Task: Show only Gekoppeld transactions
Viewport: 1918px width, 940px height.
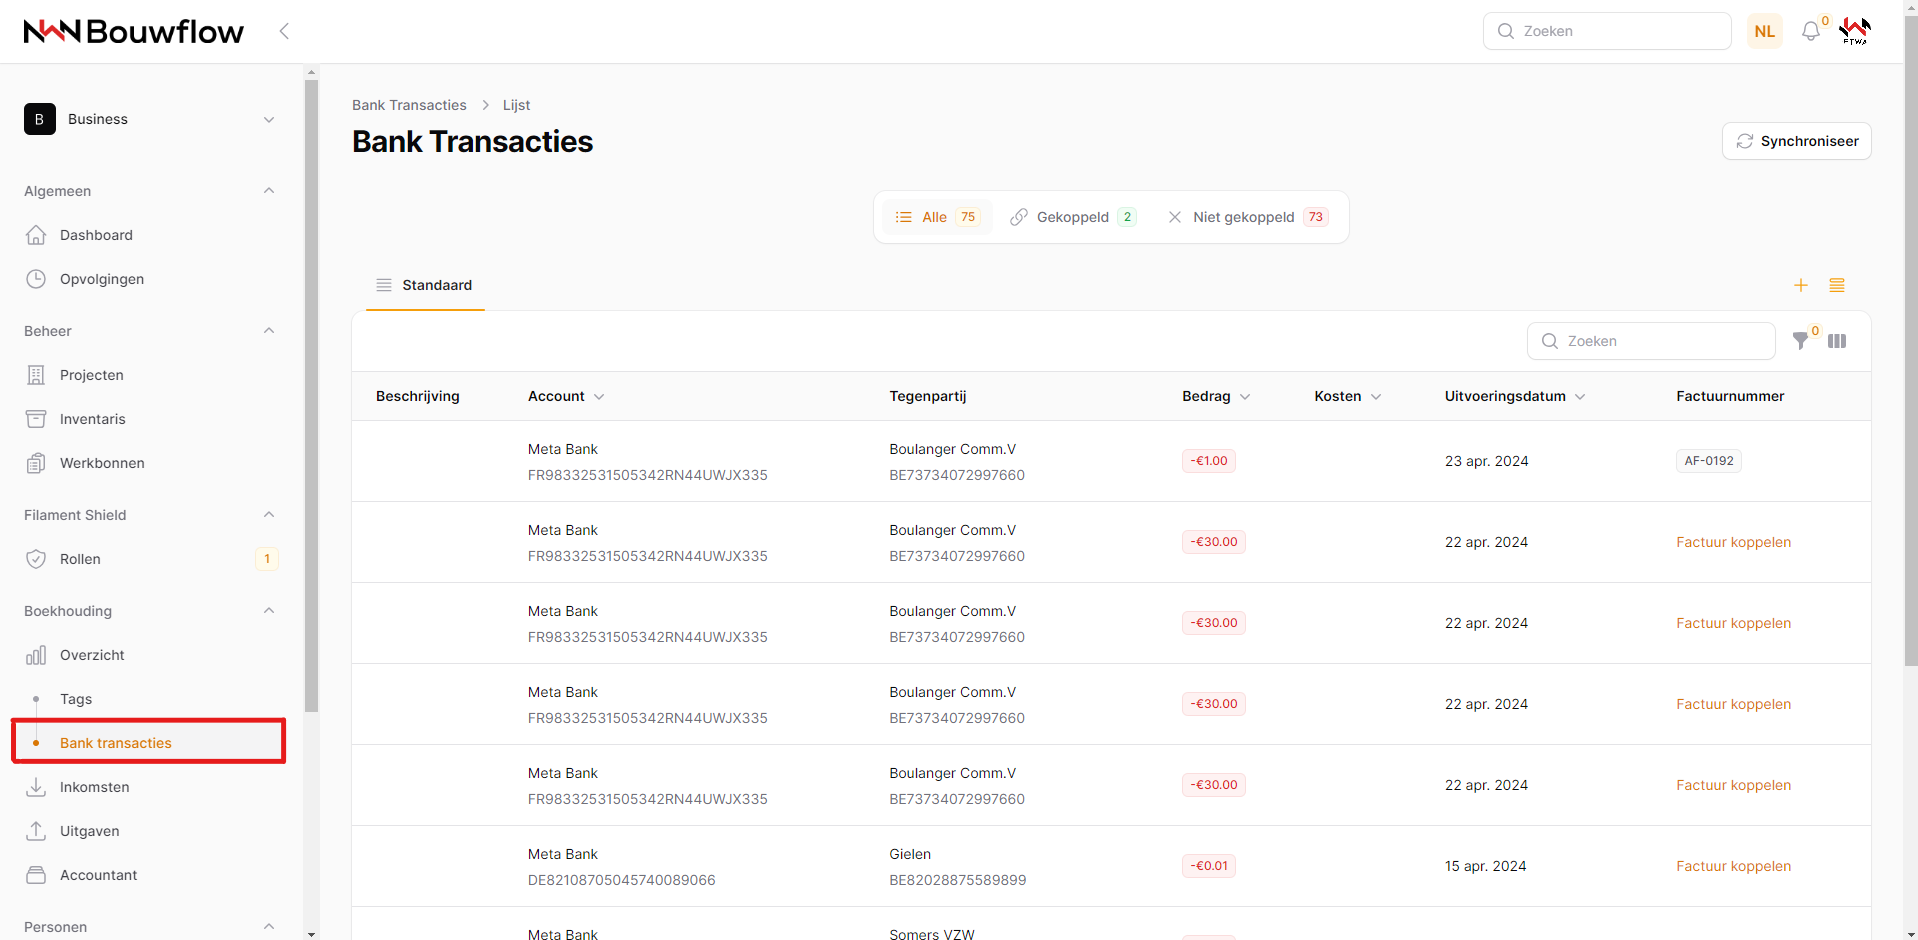Action: (1073, 217)
